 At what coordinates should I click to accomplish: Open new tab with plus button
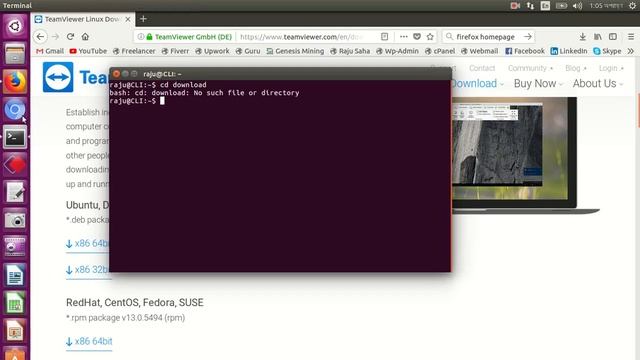143,19
